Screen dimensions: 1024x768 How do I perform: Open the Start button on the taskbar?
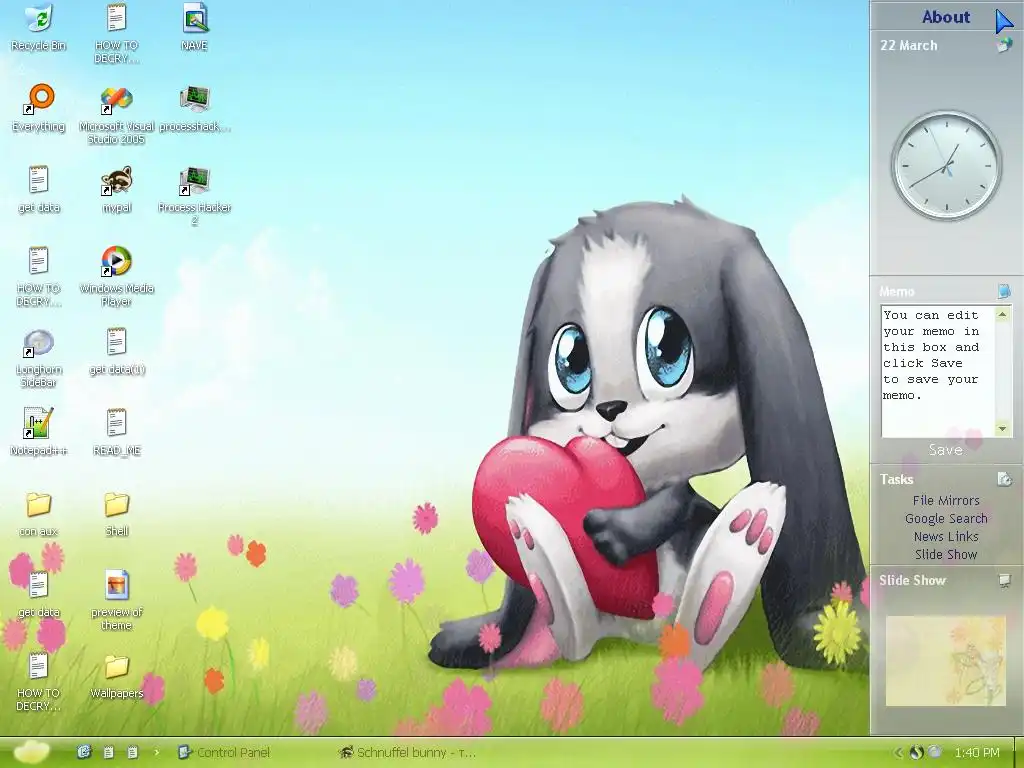[x=30, y=752]
